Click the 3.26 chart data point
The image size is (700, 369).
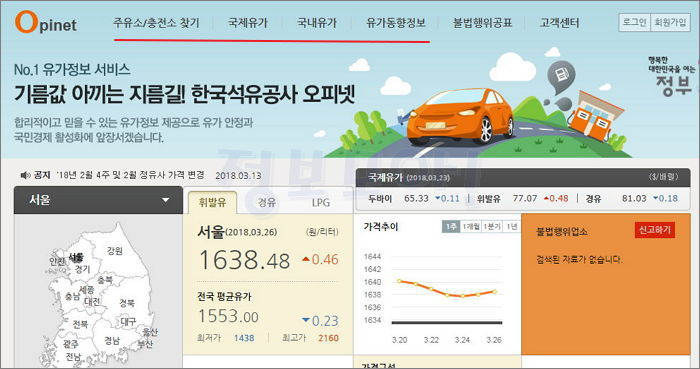[495, 292]
